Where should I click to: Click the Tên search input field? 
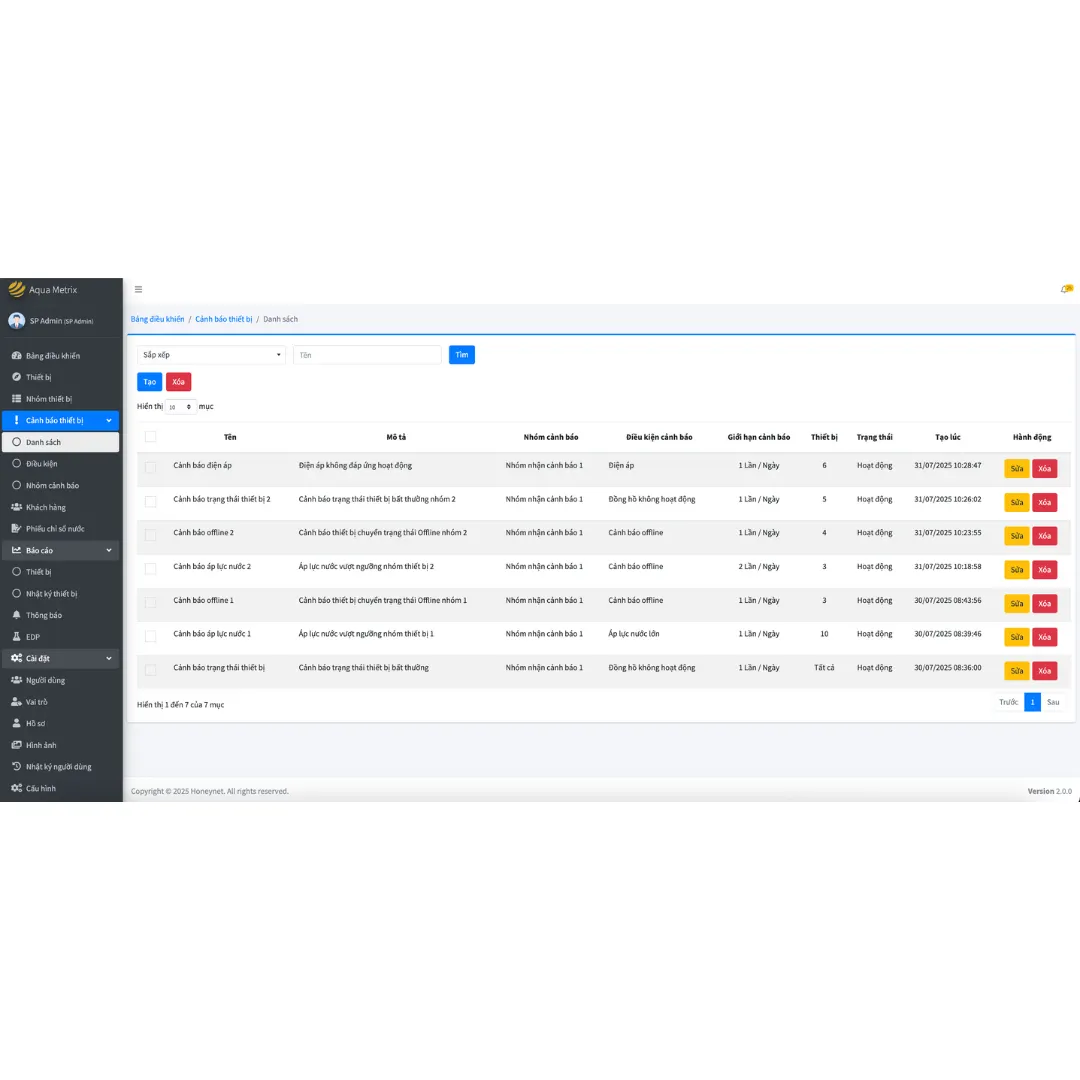(367, 355)
